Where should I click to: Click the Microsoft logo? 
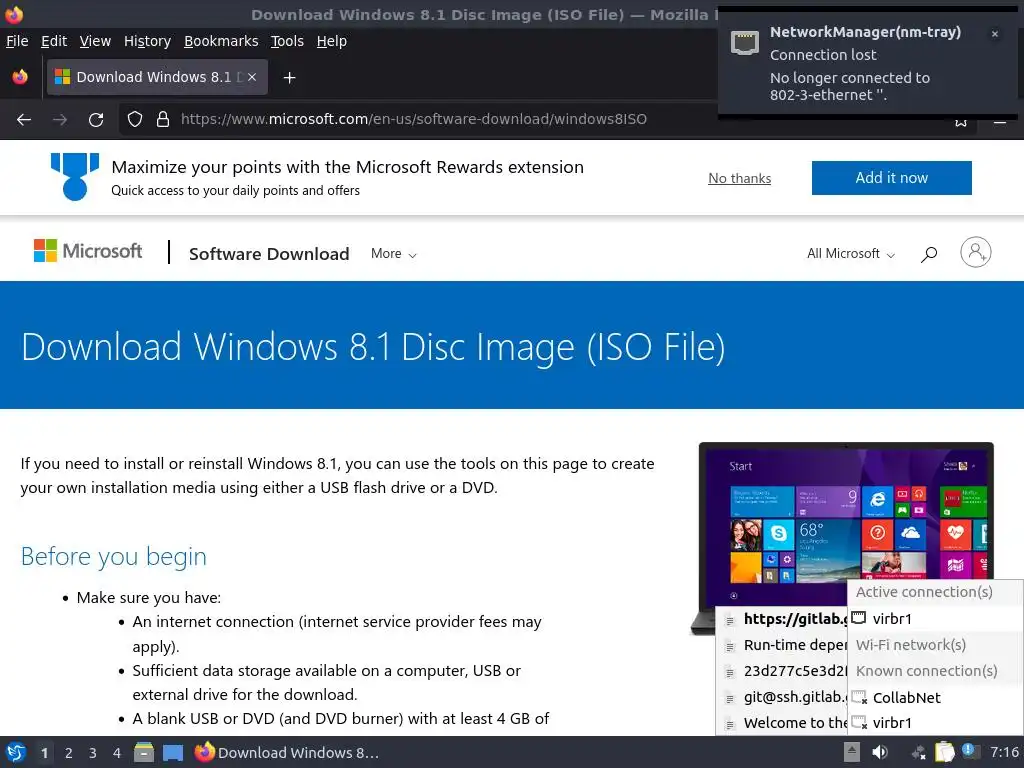click(x=88, y=251)
